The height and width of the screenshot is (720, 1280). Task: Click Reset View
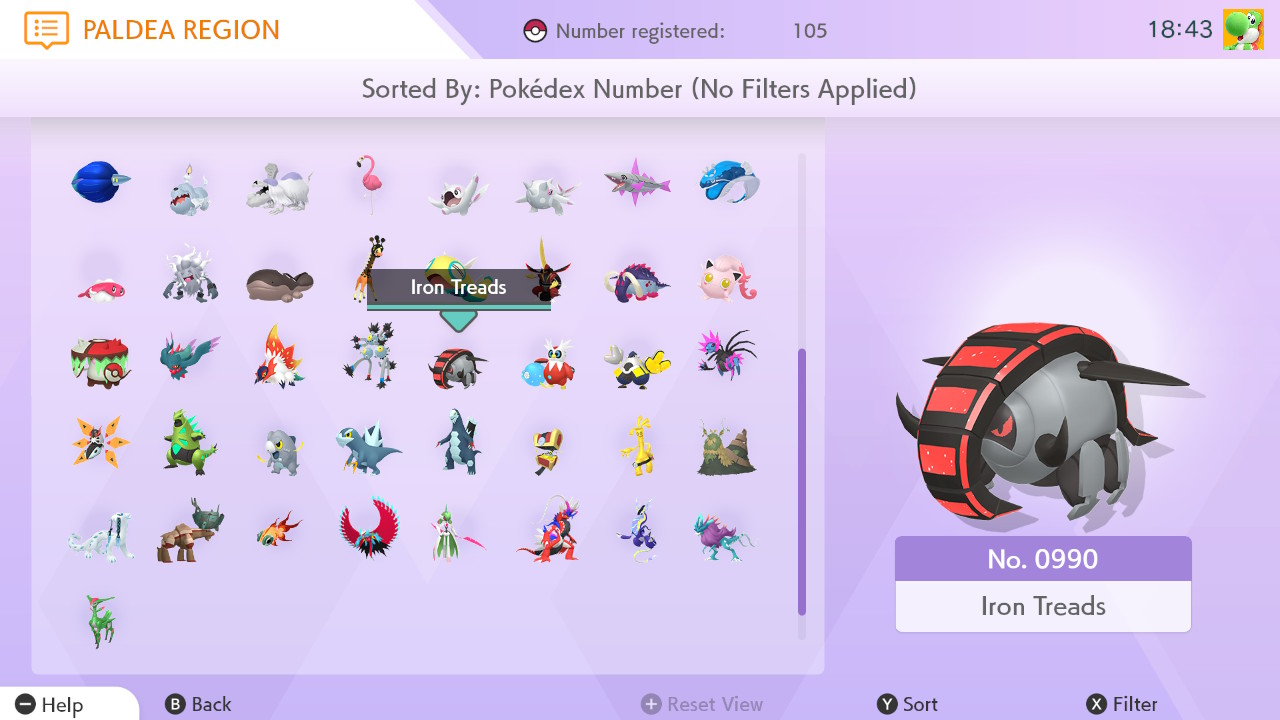[702, 704]
